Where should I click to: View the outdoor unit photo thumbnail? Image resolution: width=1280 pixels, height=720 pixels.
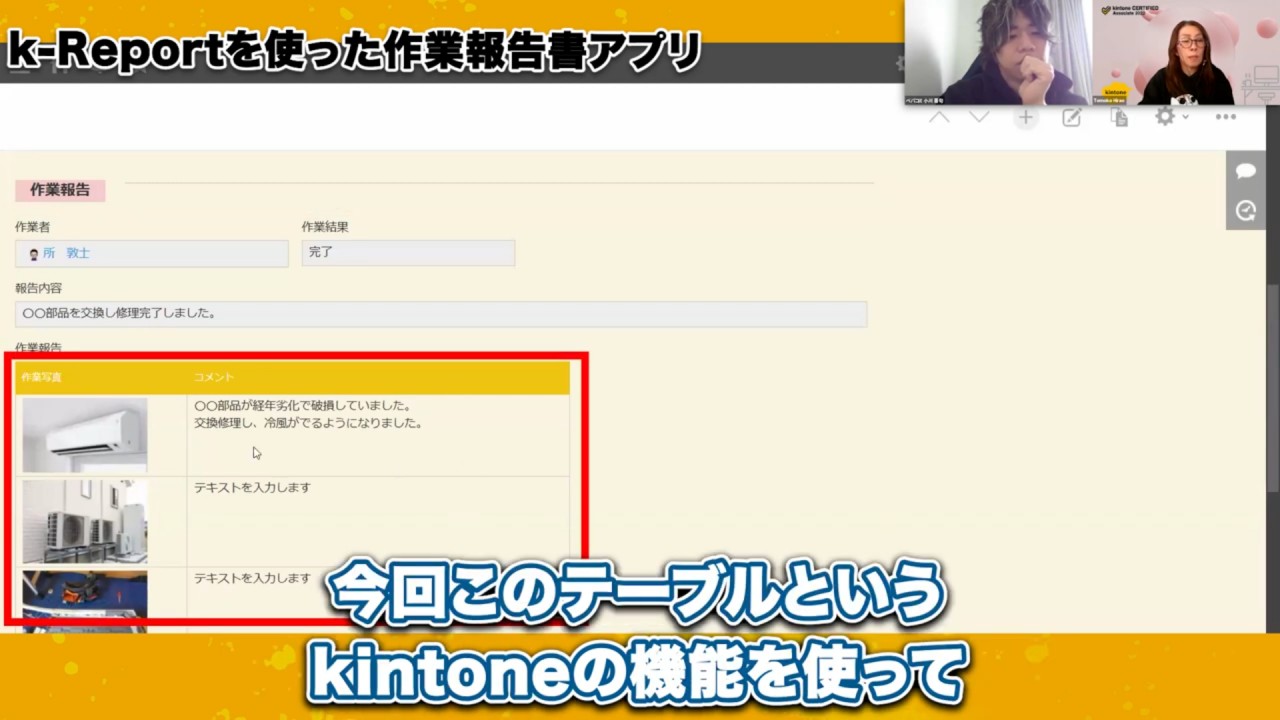84,519
